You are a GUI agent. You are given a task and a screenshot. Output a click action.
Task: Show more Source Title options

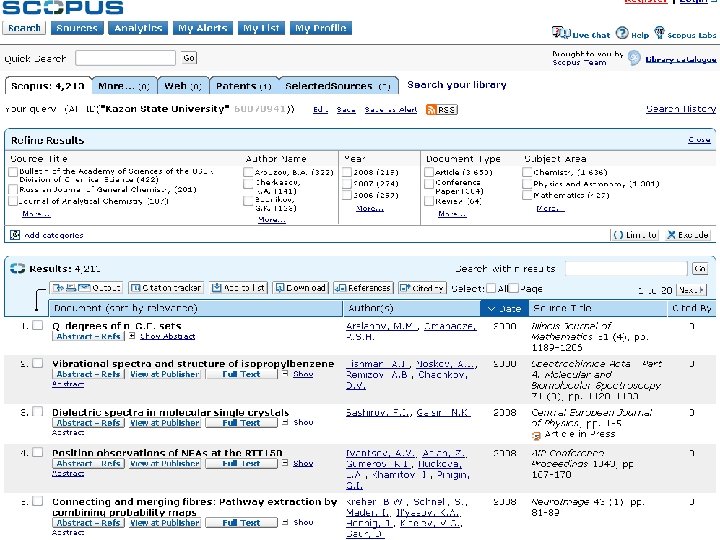coord(36,214)
